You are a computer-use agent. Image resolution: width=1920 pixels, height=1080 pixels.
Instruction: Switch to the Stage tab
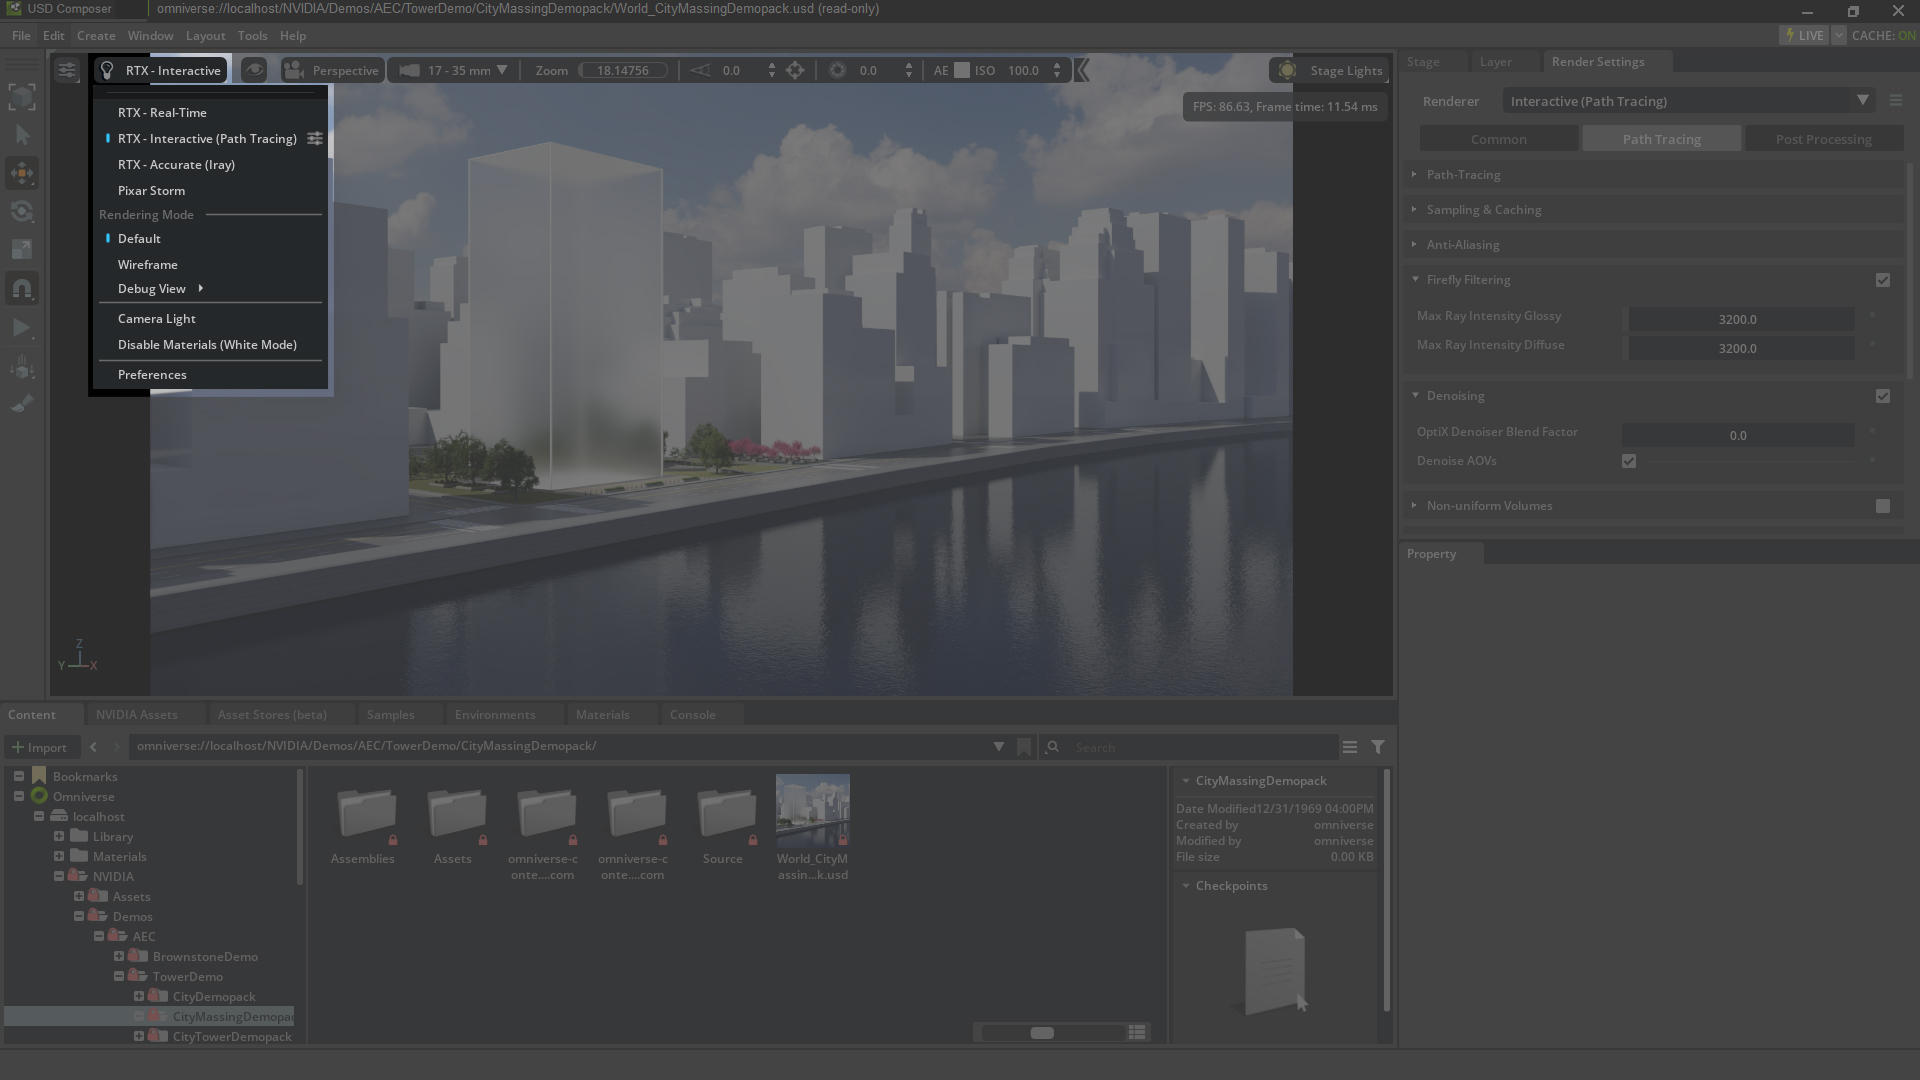(x=1423, y=61)
